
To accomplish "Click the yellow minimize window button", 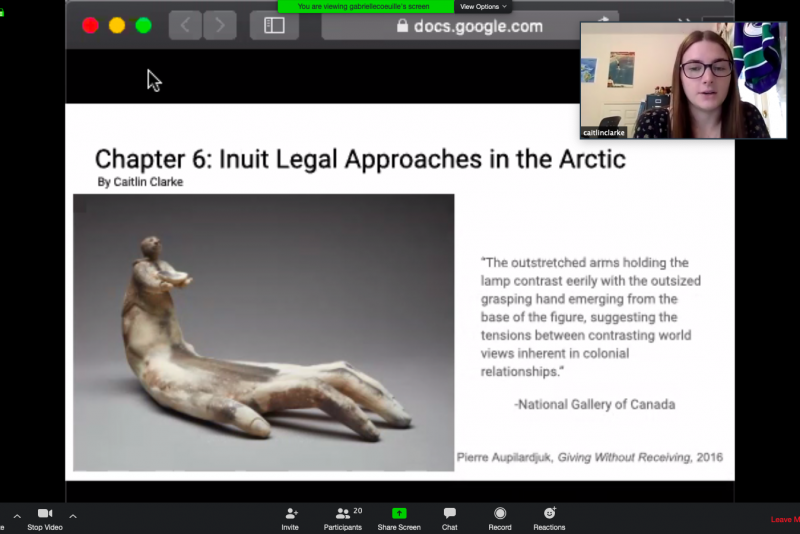I will [117, 26].
